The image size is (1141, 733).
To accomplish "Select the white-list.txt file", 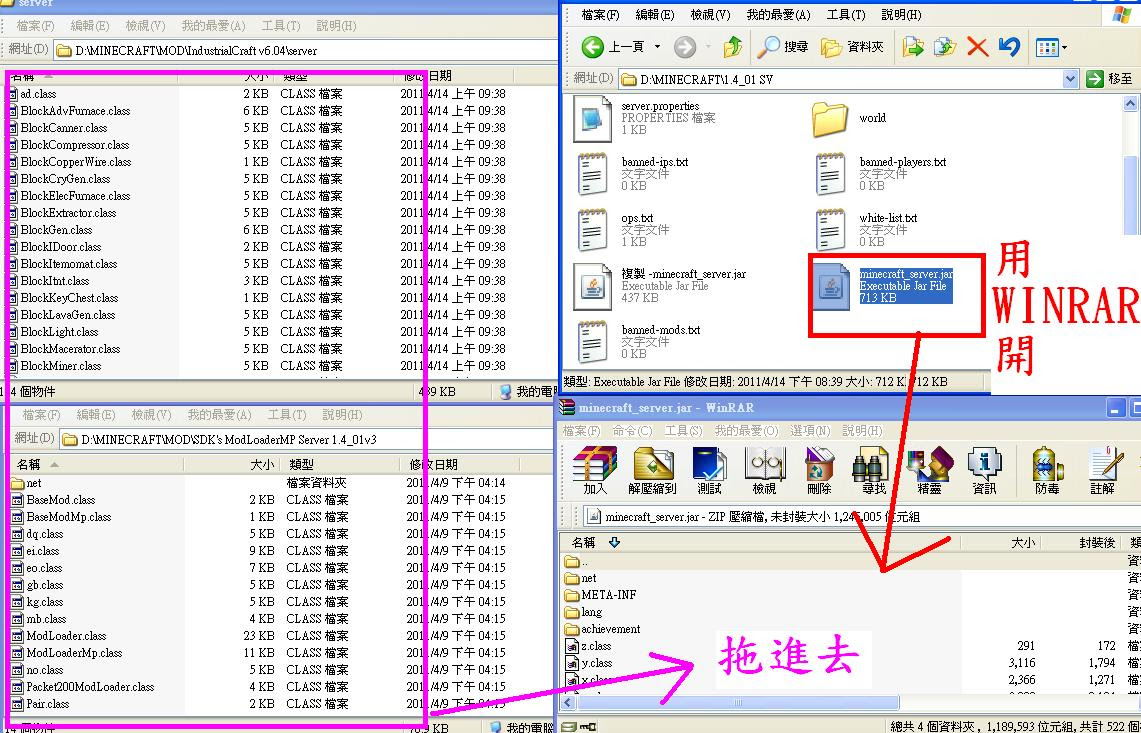I will point(865,230).
